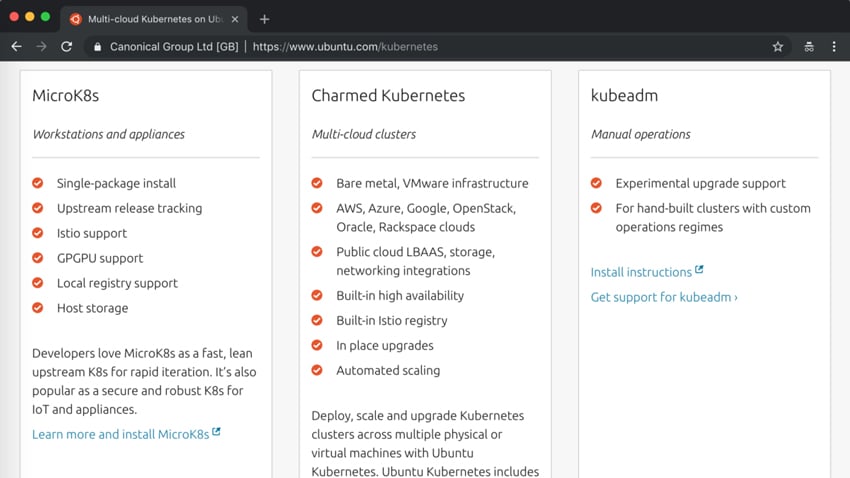Viewport: 850px width, 478px height.
Task: Click the Experimental upgrade support text
Action: click(700, 183)
